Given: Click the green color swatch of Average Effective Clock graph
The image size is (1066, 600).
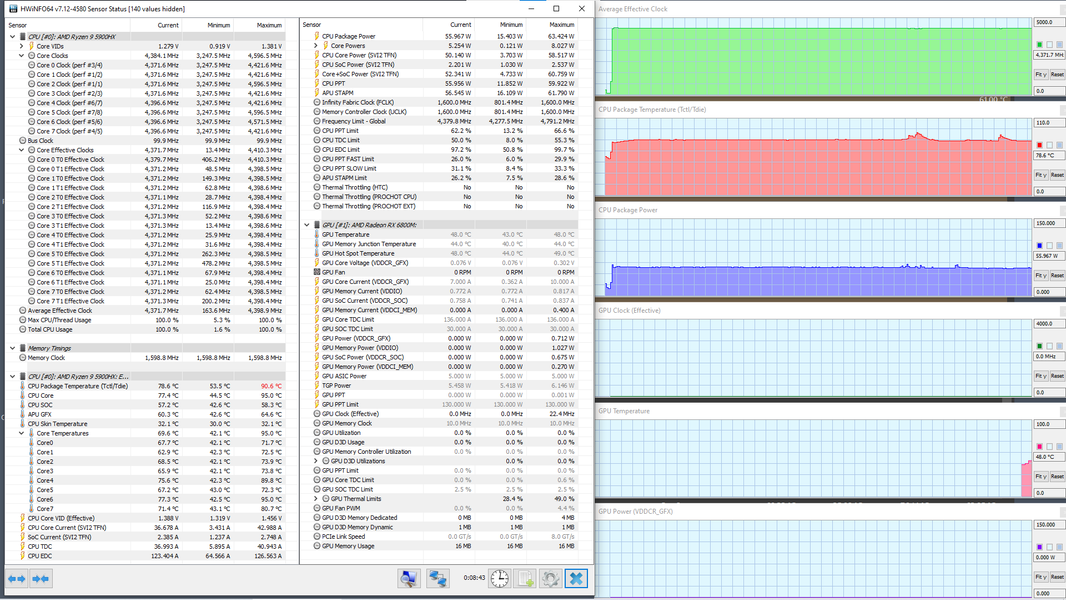Looking at the screenshot, I should [x=1039, y=45].
